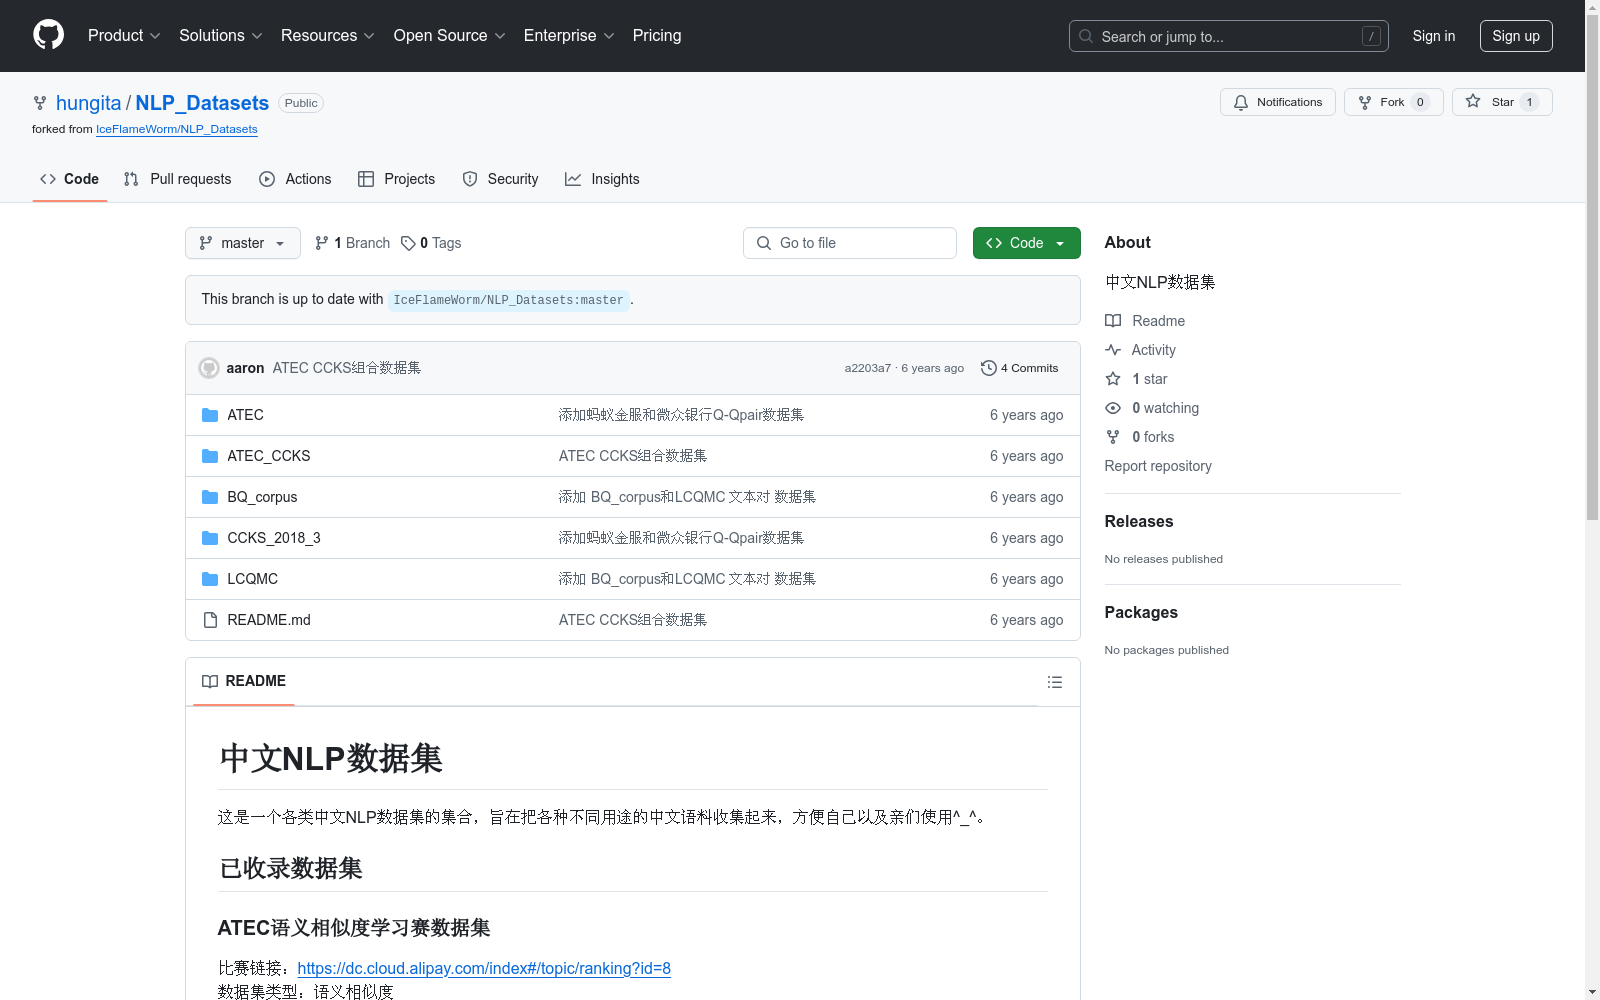Open commit message for ATEC_CCKS row
Viewport: 1600px width, 1000px height.
click(633, 456)
